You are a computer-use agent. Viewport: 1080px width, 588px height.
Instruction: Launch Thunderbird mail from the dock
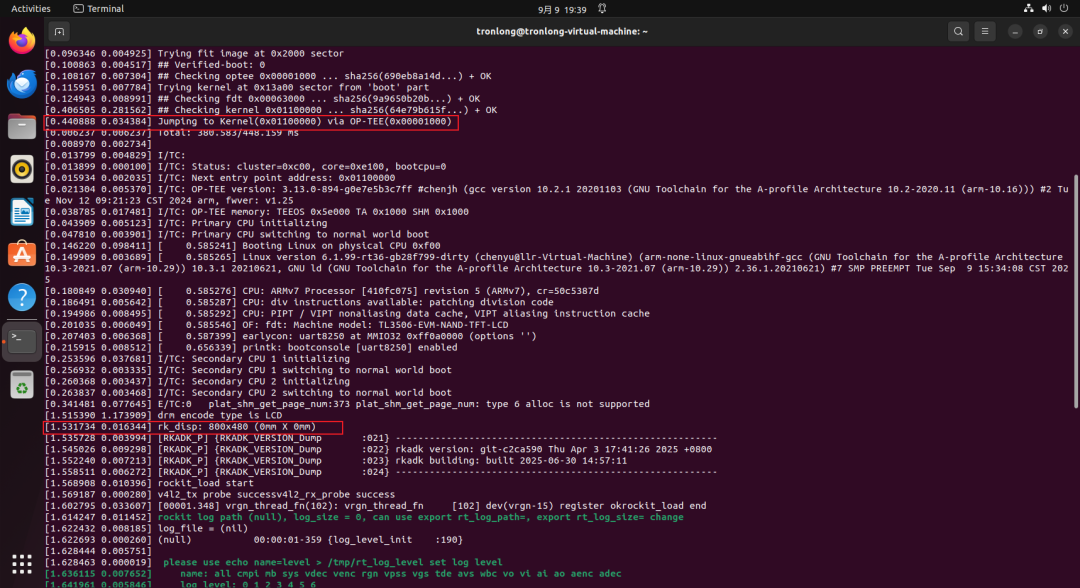pyautogui.click(x=22, y=84)
